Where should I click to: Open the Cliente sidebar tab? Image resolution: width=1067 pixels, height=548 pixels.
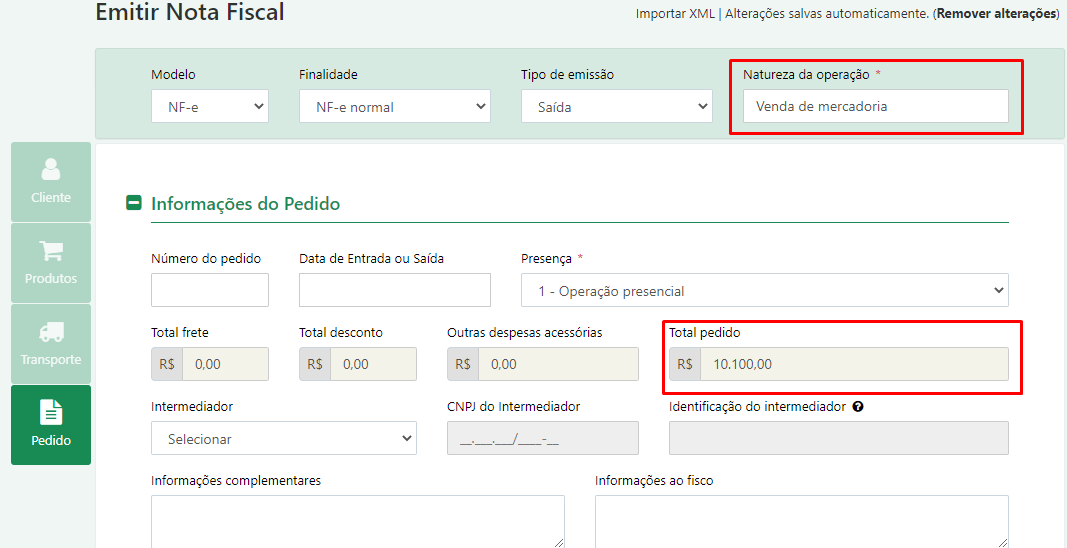[51, 182]
